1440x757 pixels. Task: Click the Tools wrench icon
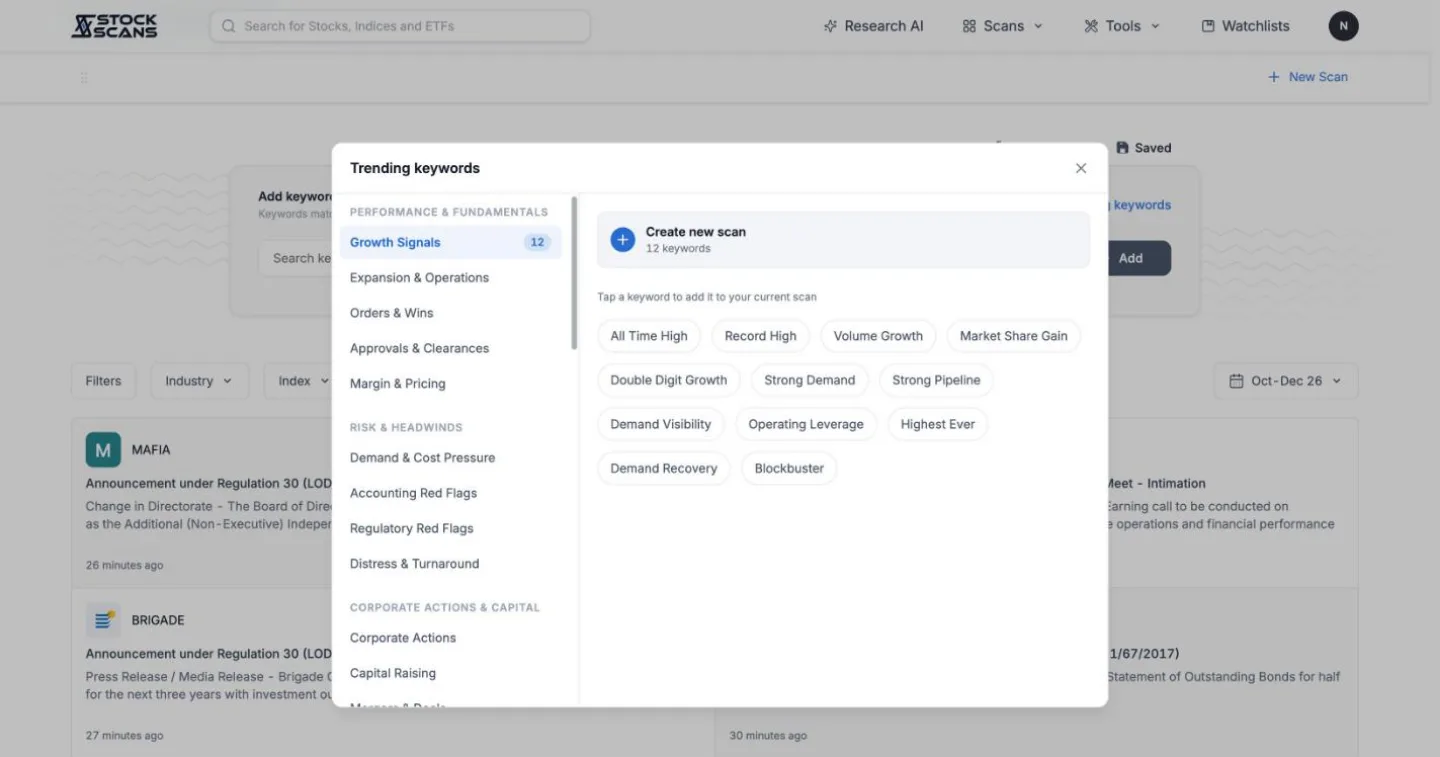click(x=1091, y=26)
